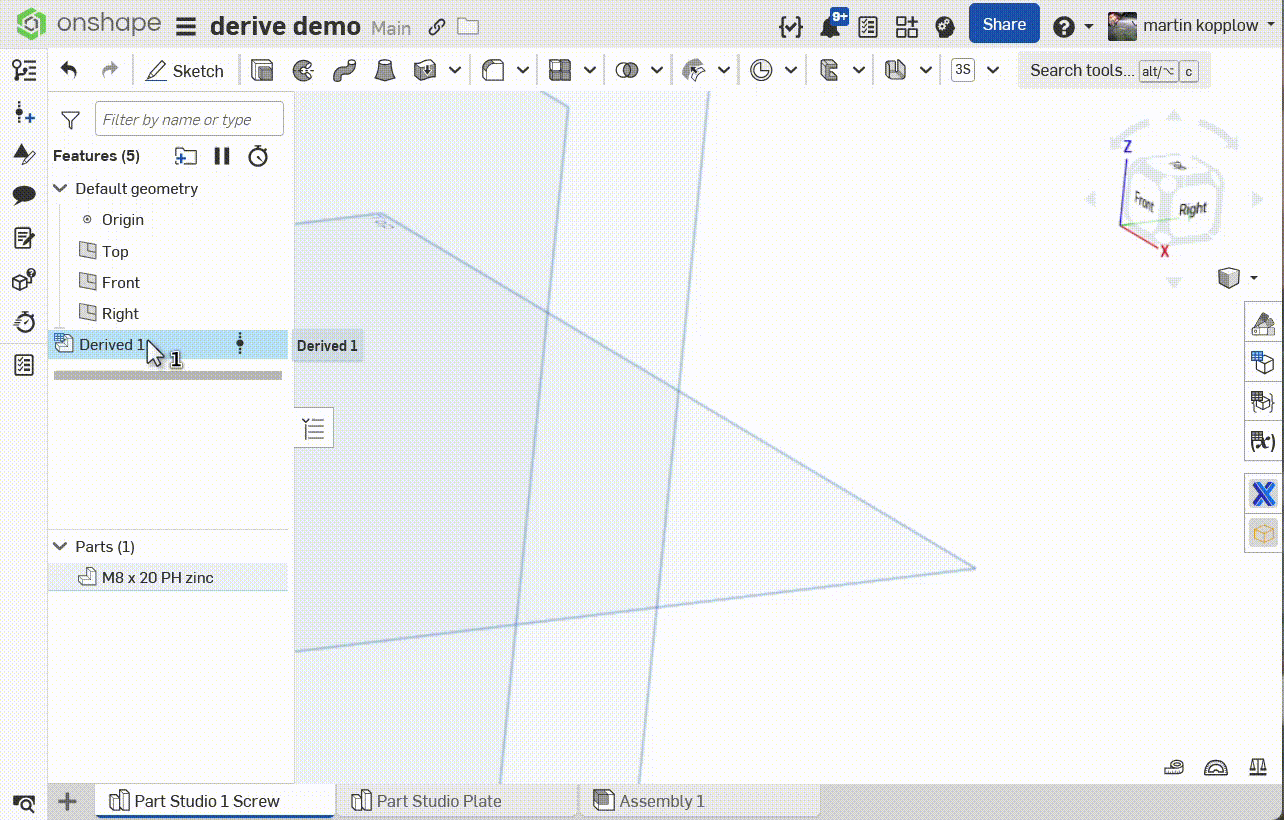
Task: Open notifications bell
Action: (x=830, y=26)
